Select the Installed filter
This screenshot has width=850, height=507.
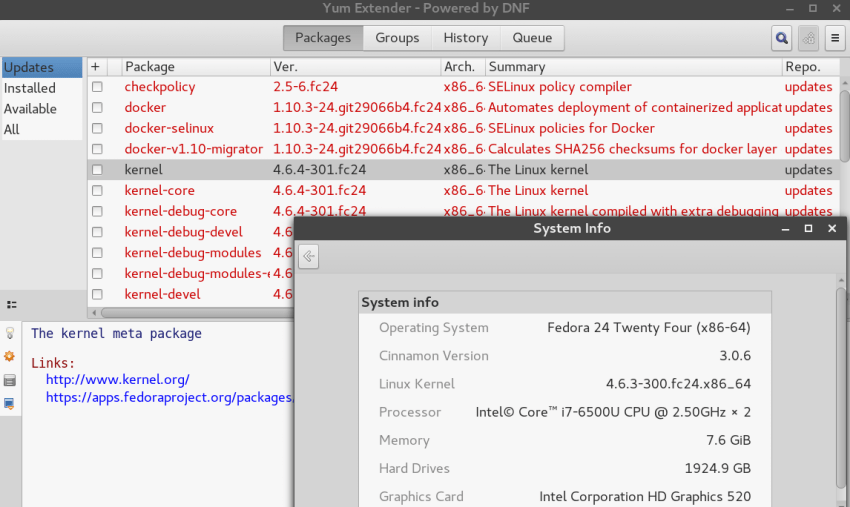(x=42, y=88)
